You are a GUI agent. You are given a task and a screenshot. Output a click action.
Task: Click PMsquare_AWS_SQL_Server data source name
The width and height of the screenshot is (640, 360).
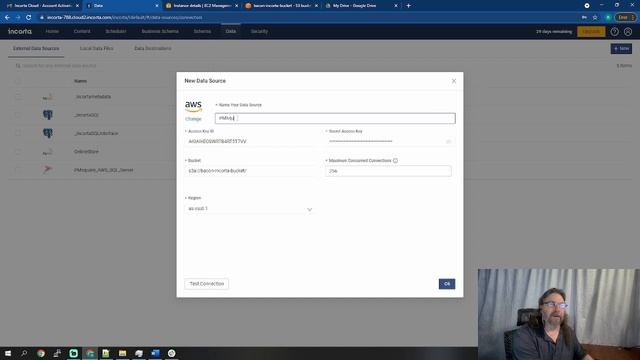click(104, 170)
